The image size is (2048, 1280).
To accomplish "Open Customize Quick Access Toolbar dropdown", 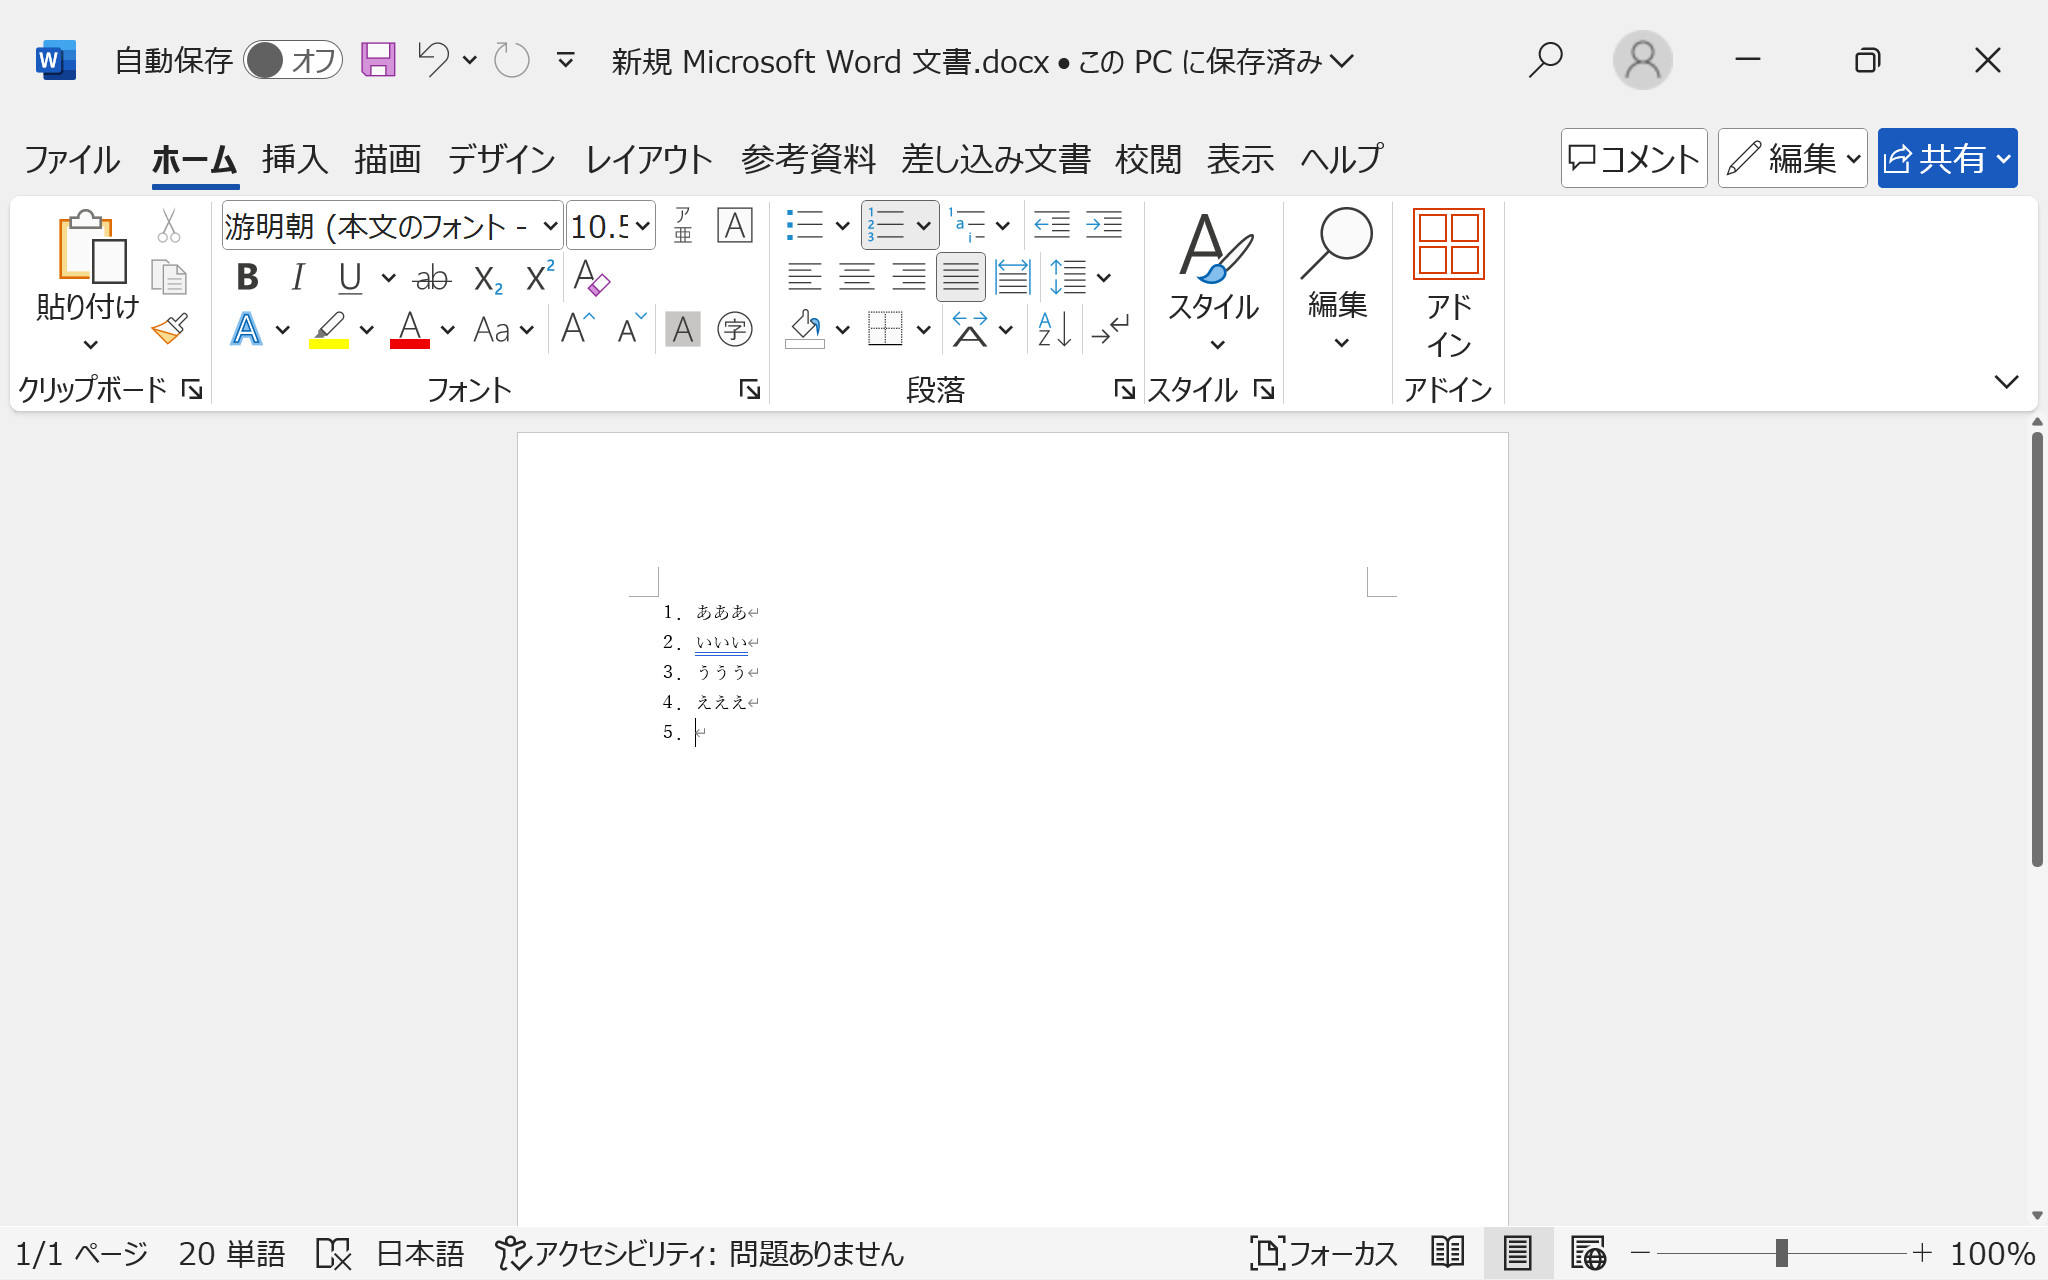I will 565,61.
